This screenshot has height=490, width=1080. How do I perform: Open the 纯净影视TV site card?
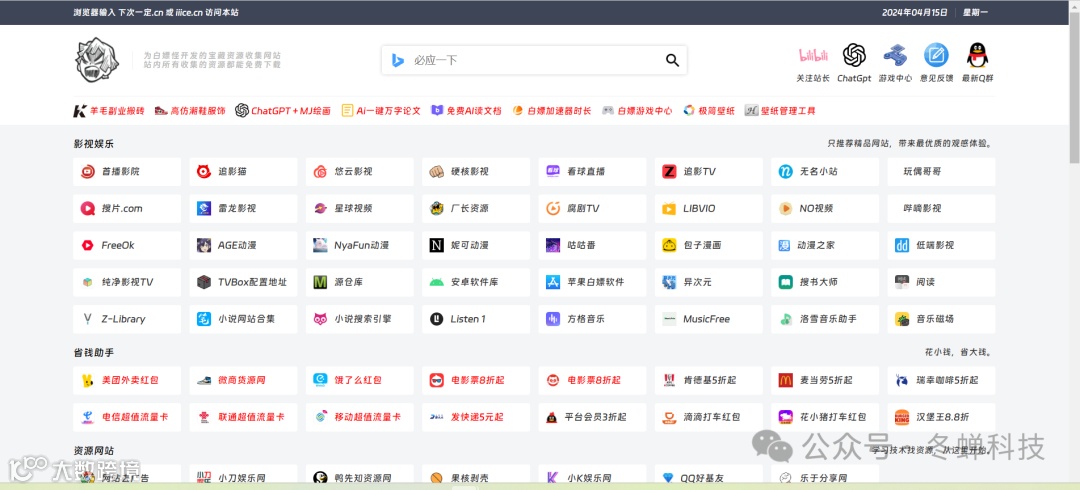tap(127, 283)
